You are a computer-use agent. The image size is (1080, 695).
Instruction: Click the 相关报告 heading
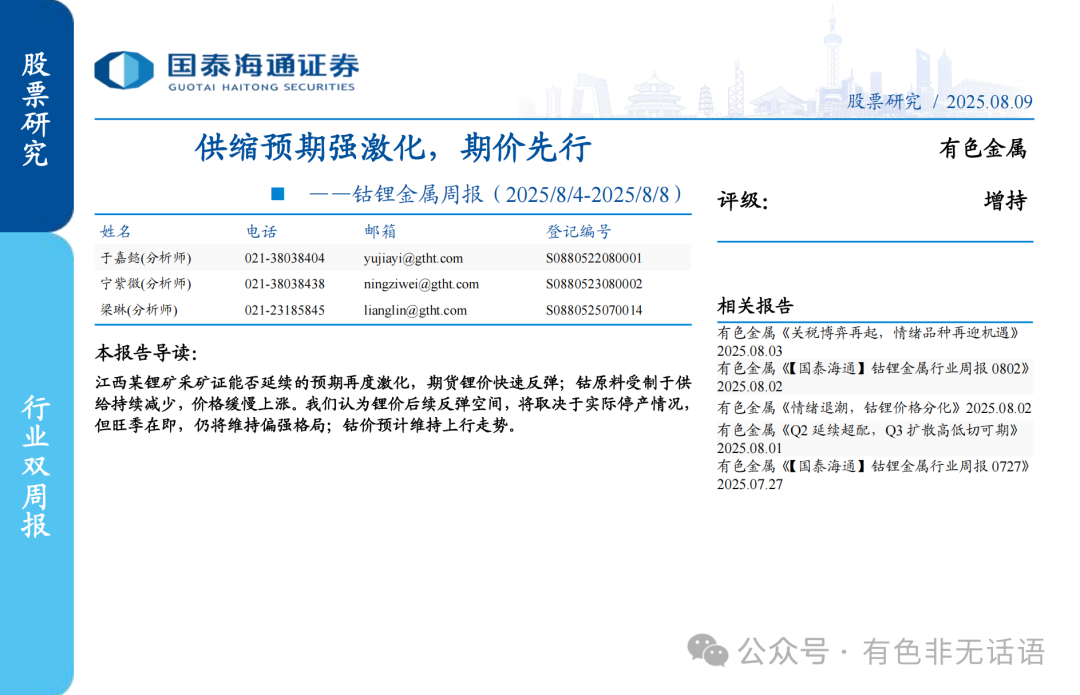[756, 306]
